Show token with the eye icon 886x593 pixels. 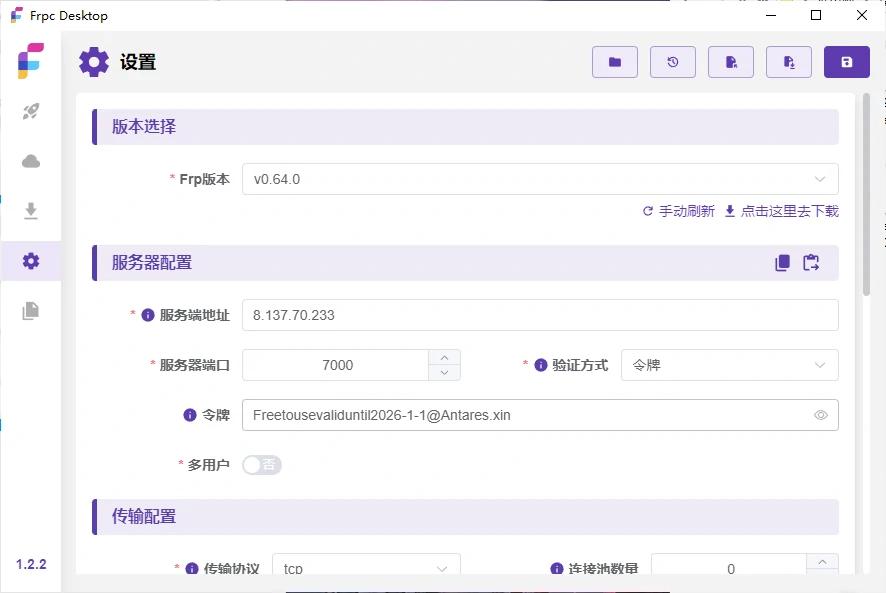coord(821,415)
